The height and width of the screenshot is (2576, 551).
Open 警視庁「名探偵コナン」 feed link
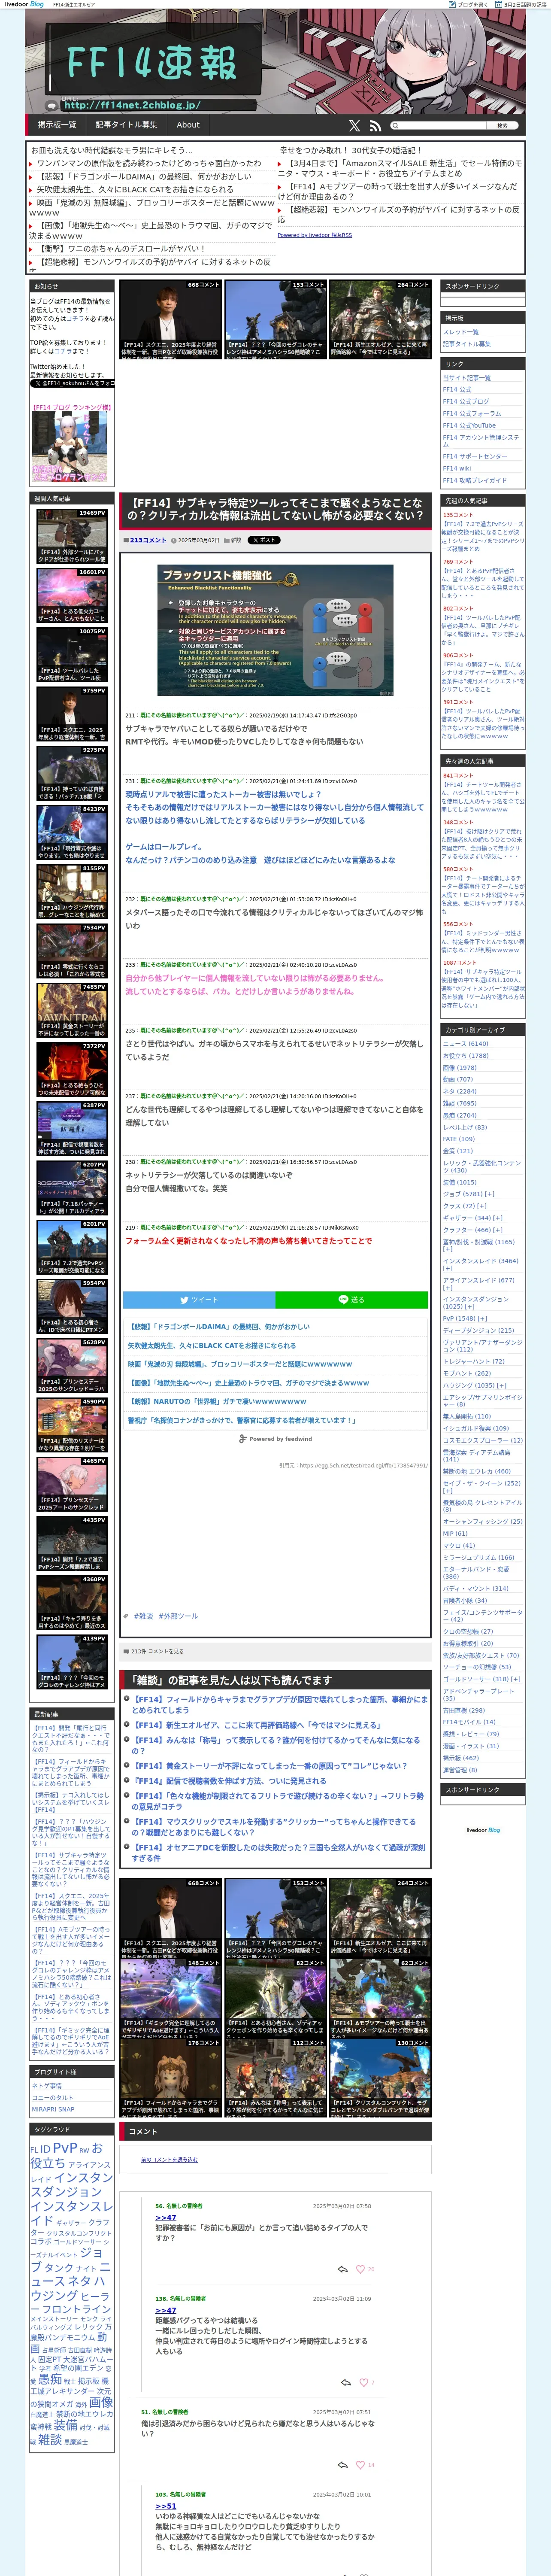tap(241, 1420)
